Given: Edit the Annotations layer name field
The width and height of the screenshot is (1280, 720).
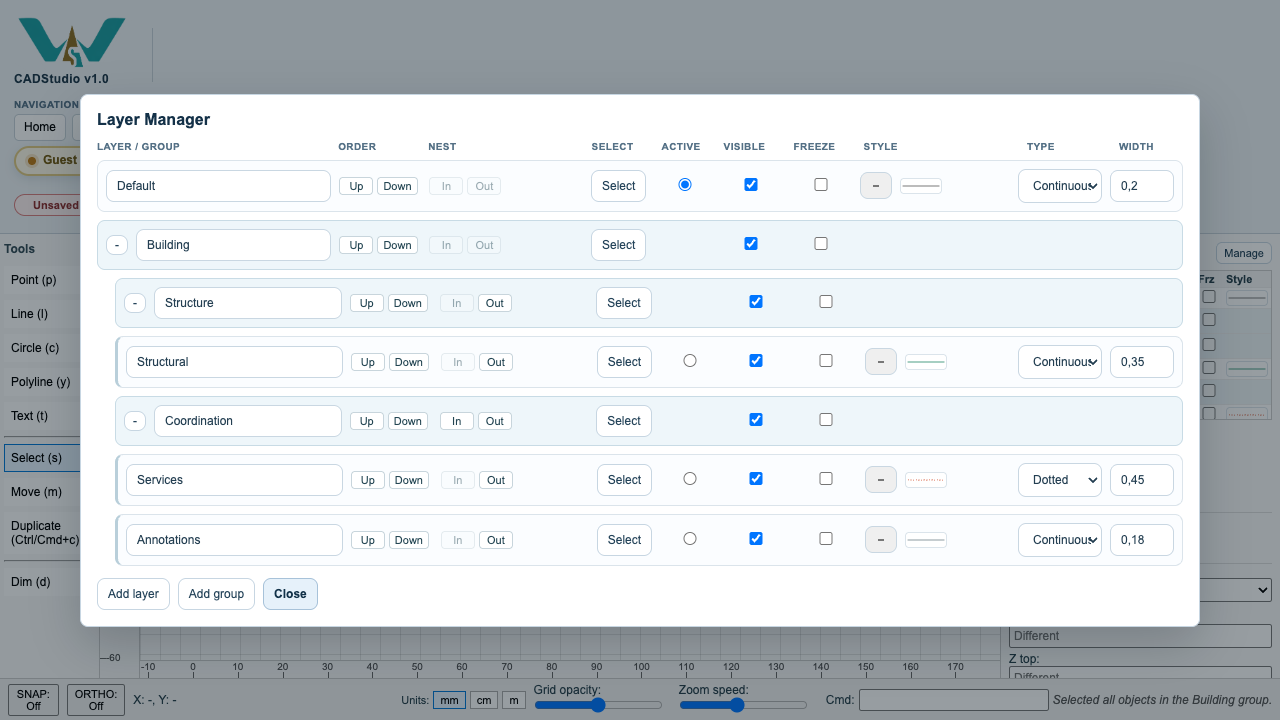Looking at the screenshot, I should pyautogui.click(x=234, y=540).
